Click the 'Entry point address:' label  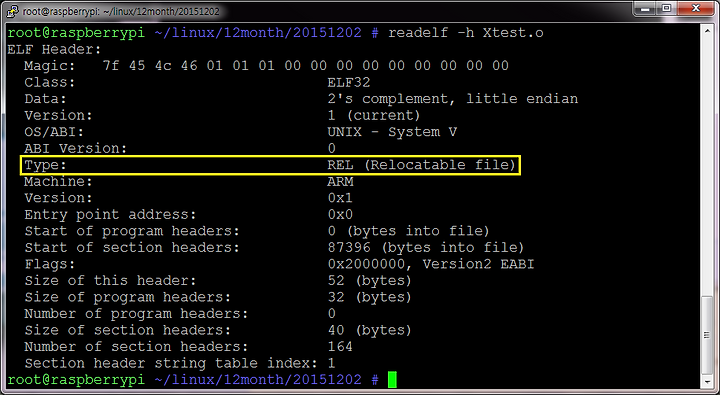click(x=110, y=214)
